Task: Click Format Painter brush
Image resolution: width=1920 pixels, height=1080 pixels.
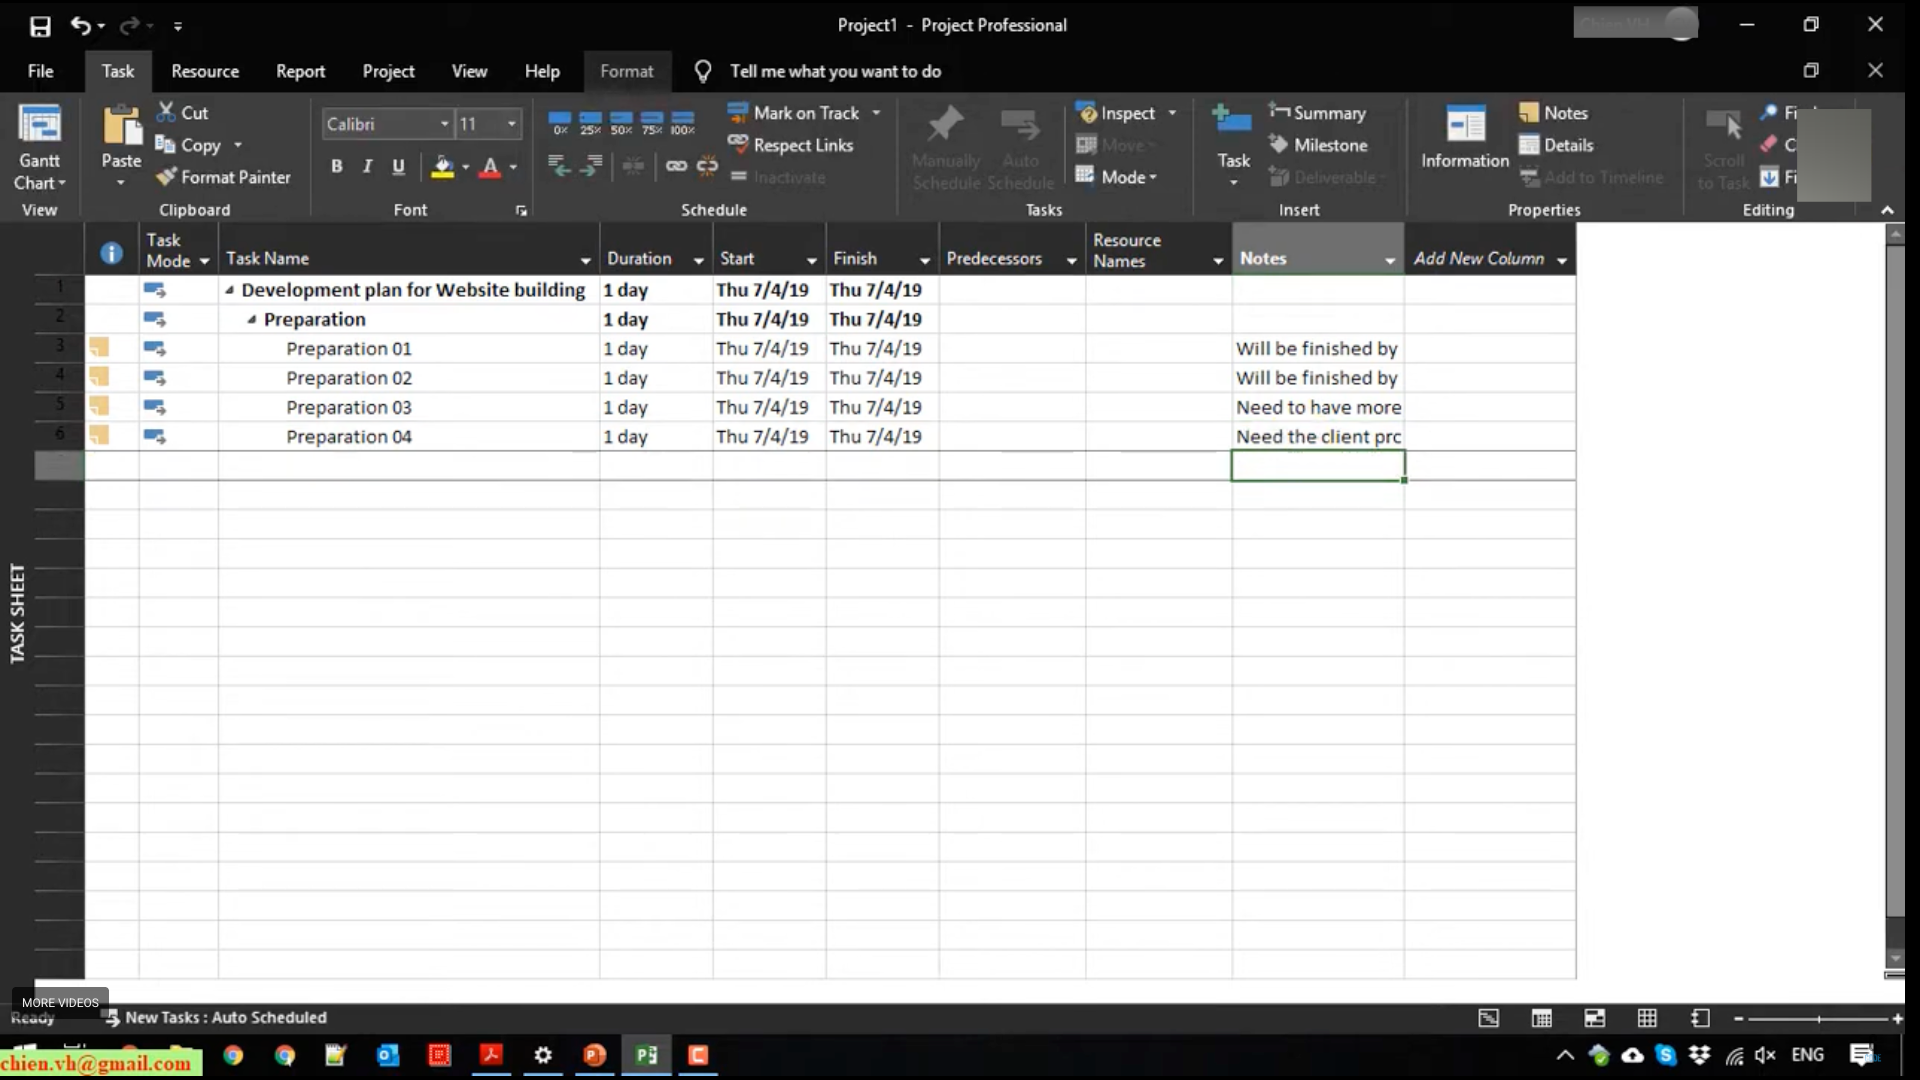Action: [x=166, y=177]
